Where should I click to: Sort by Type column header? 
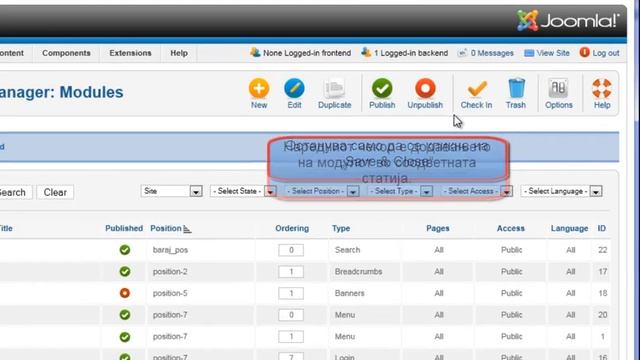coord(341,229)
